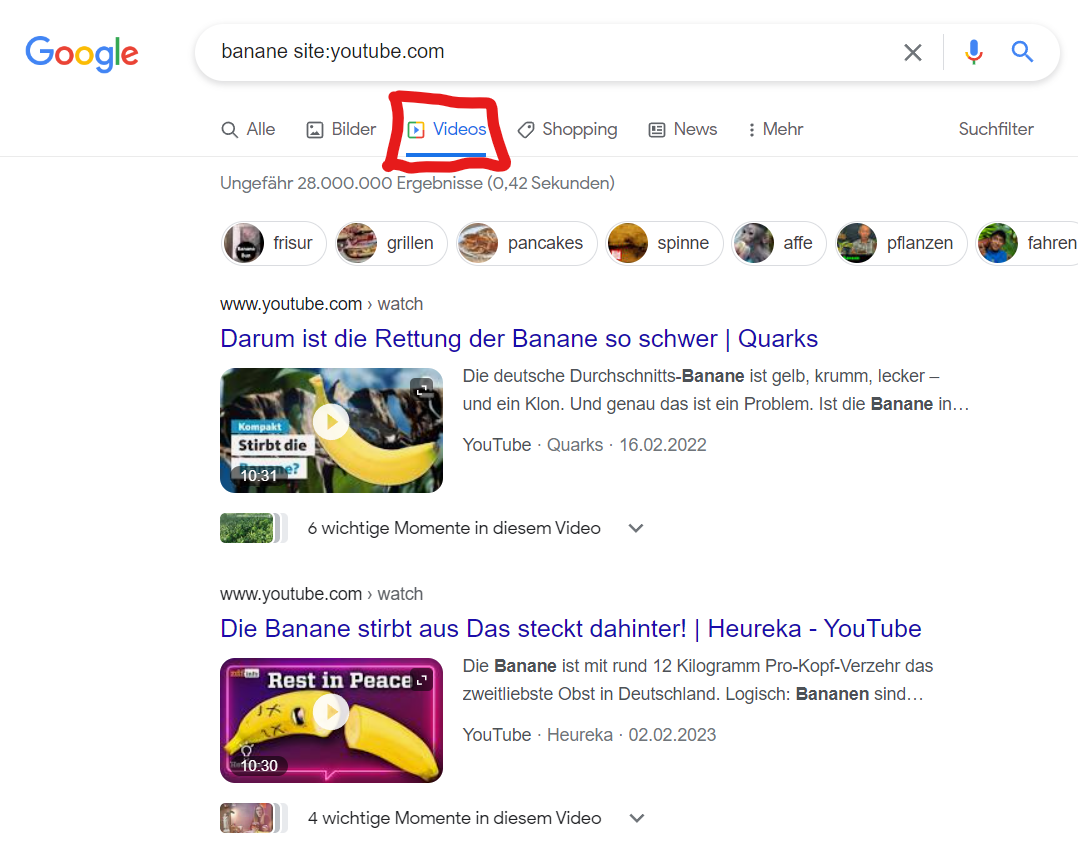Image resolution: width=1078 pixels, height=855 pixels.
Task: Start voice search with the microphone icon
Action: (974, 52)
